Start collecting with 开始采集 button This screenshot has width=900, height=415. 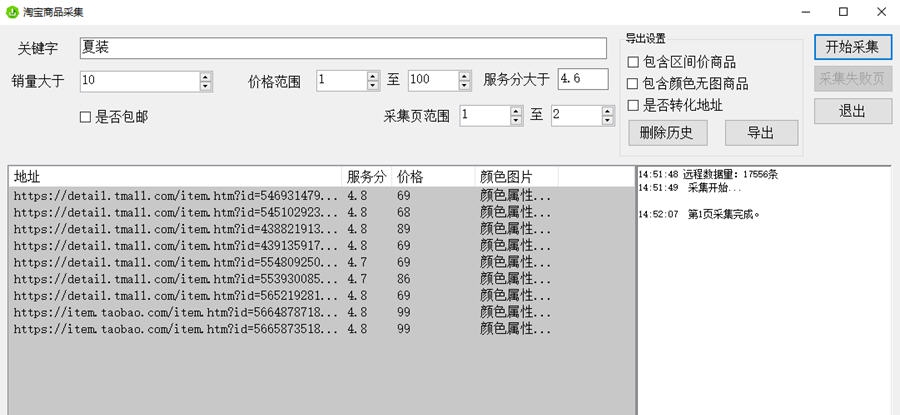[x=853, y=47]
